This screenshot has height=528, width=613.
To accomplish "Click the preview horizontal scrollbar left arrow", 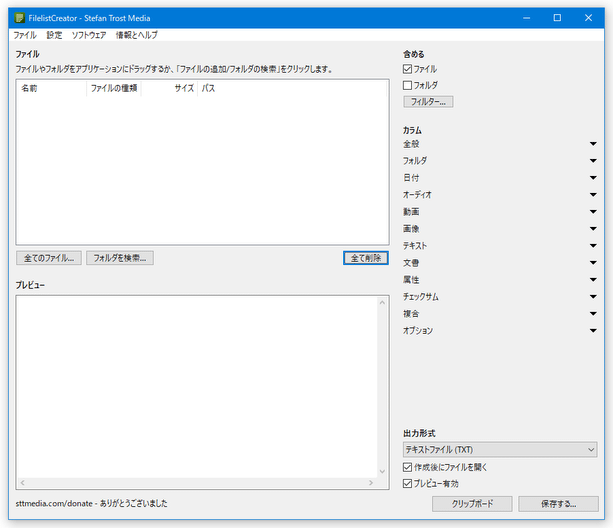I will (23, 483).
